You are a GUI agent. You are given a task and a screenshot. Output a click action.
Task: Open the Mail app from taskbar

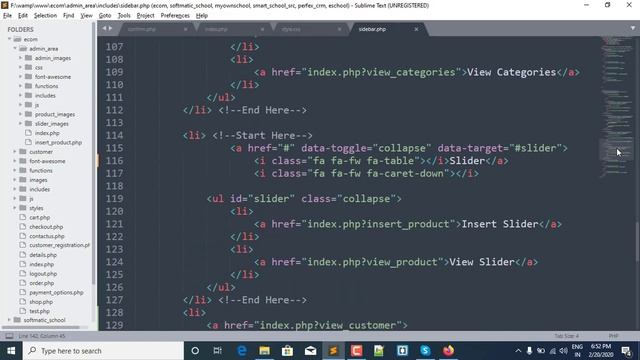[x=310, y=351]
